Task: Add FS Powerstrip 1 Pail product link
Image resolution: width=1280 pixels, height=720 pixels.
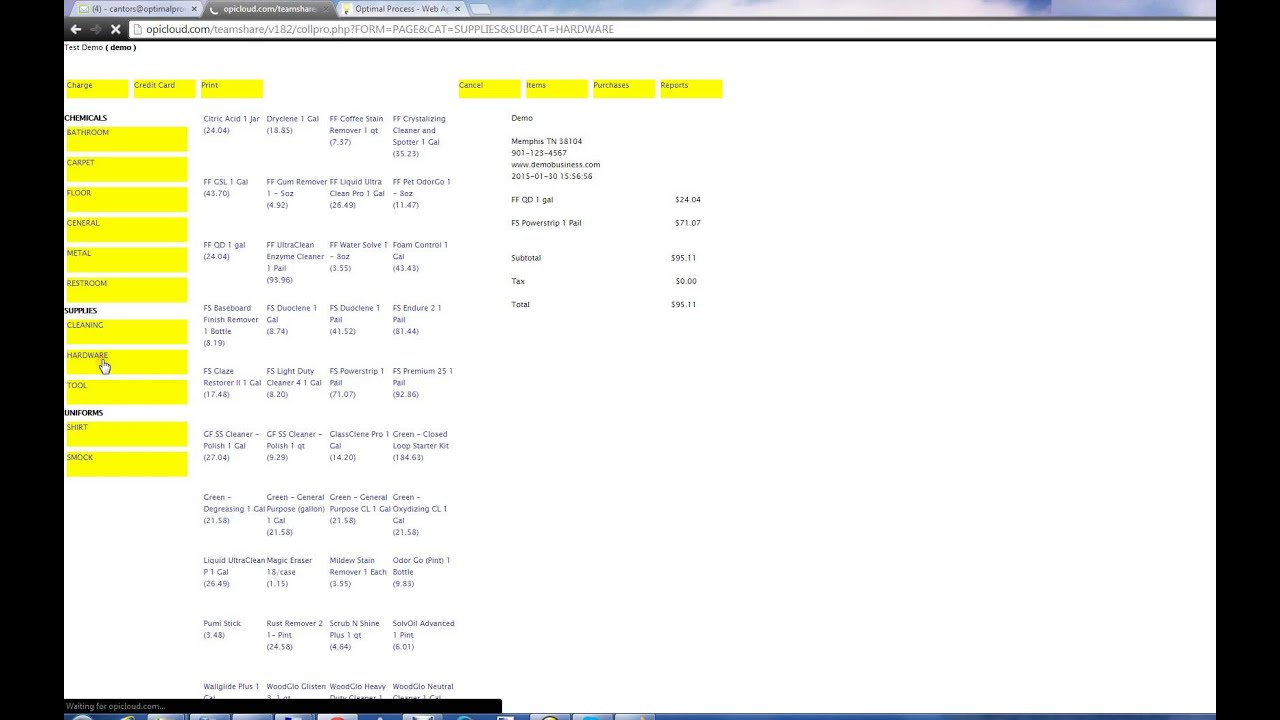Action: point(356,382)
